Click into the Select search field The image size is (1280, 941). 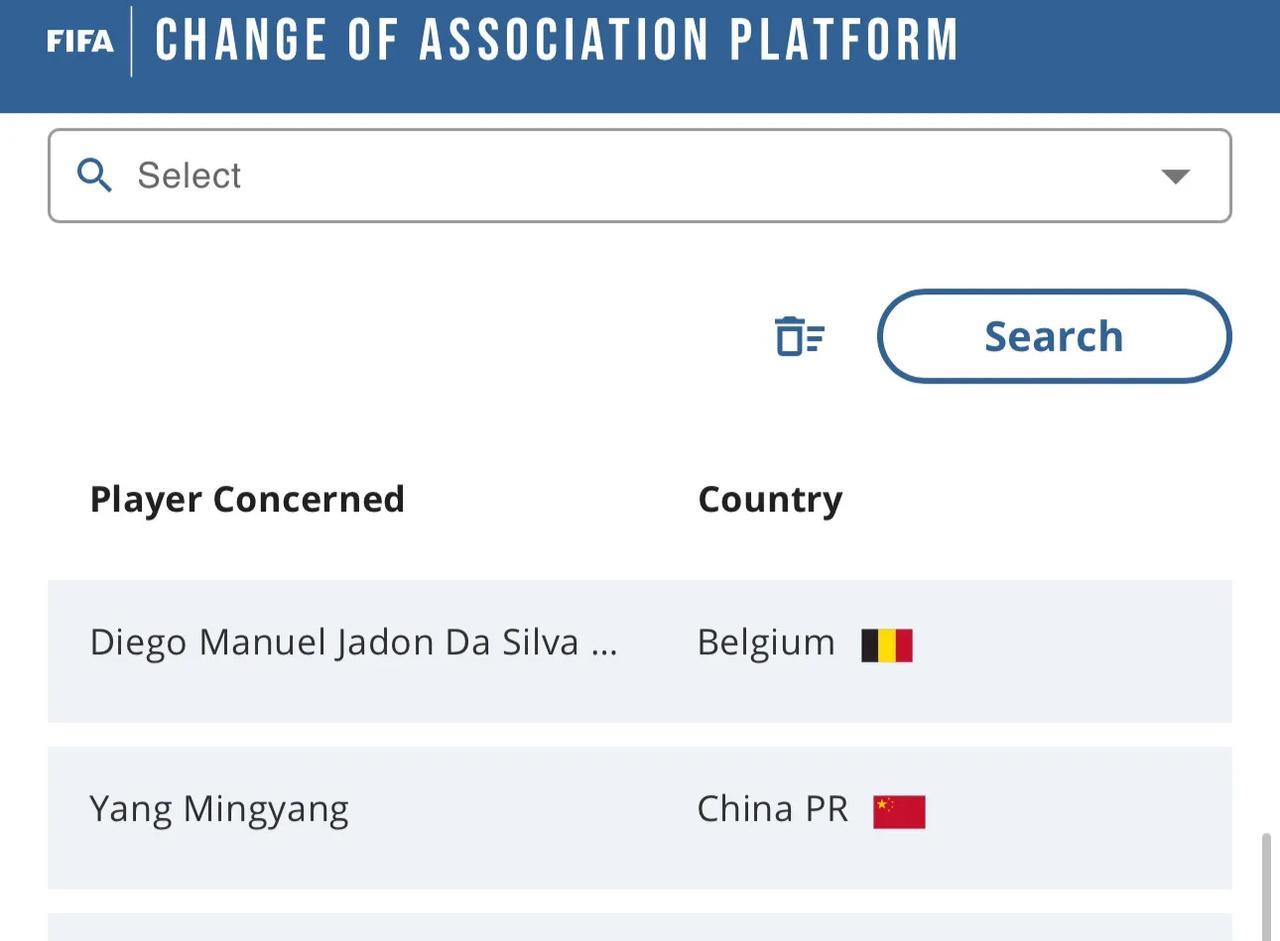[640, 176]
